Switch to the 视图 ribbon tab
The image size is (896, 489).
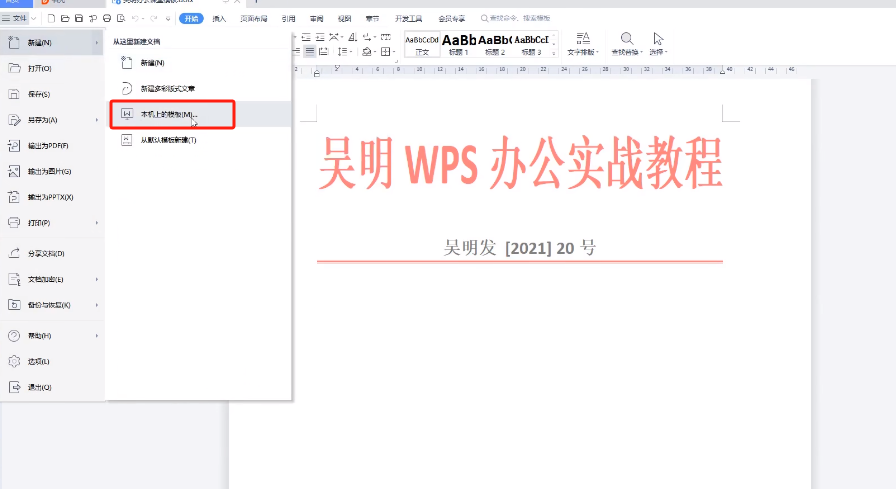point(345,18)
